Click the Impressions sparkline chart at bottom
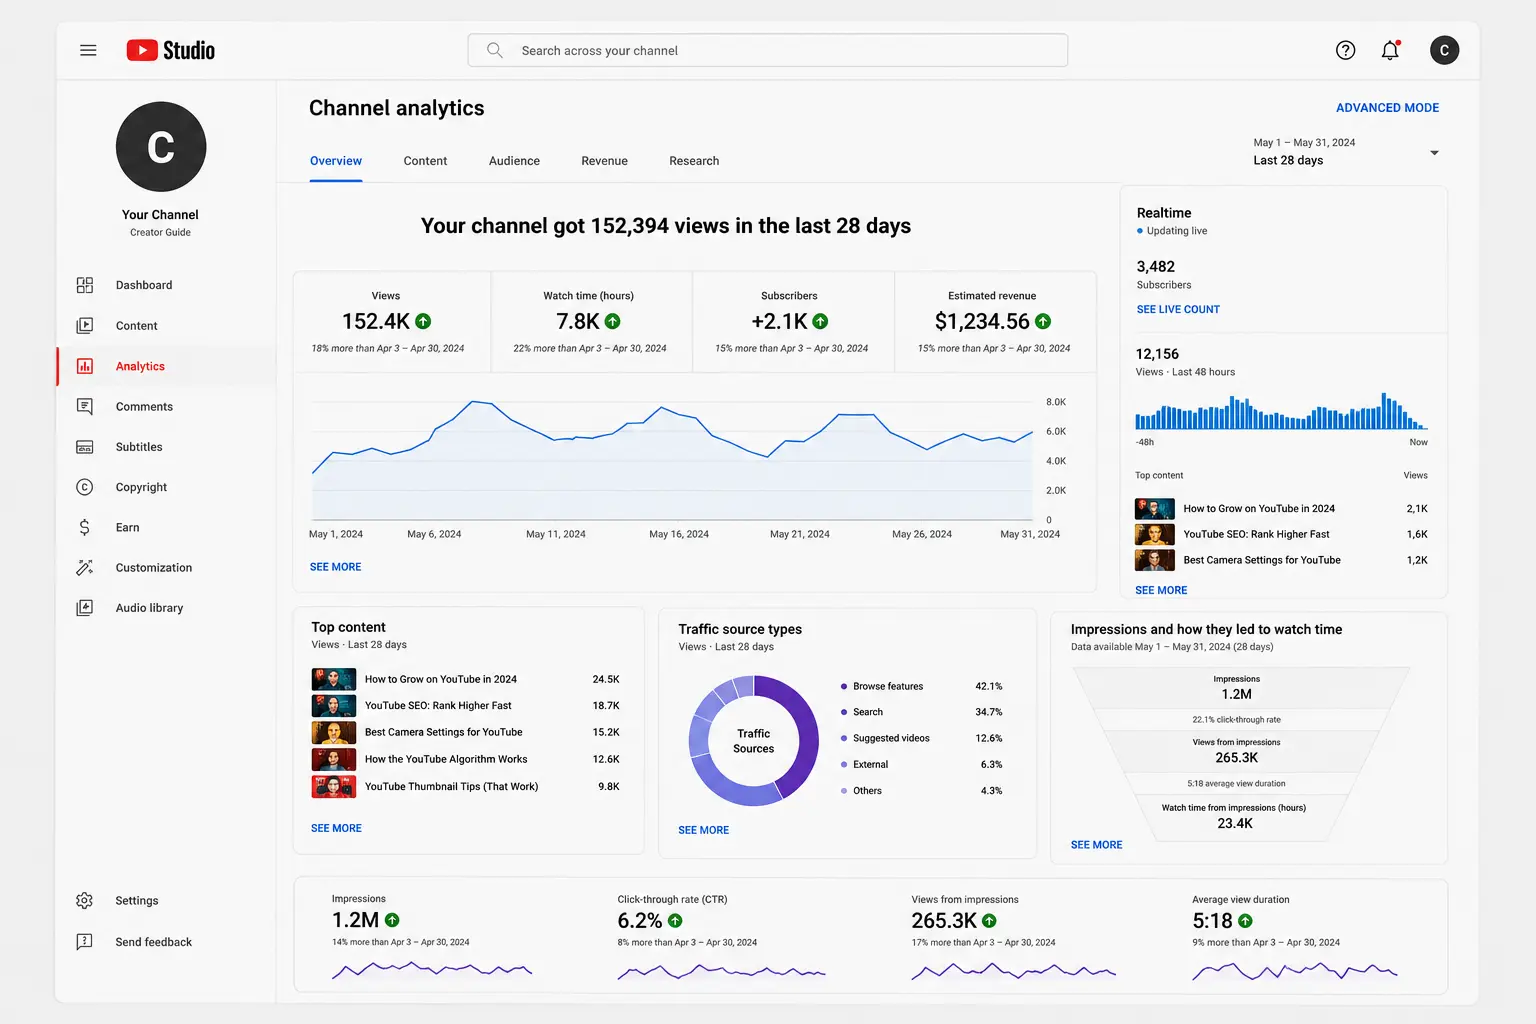1536x1024 pixels. tap(432, 969)
